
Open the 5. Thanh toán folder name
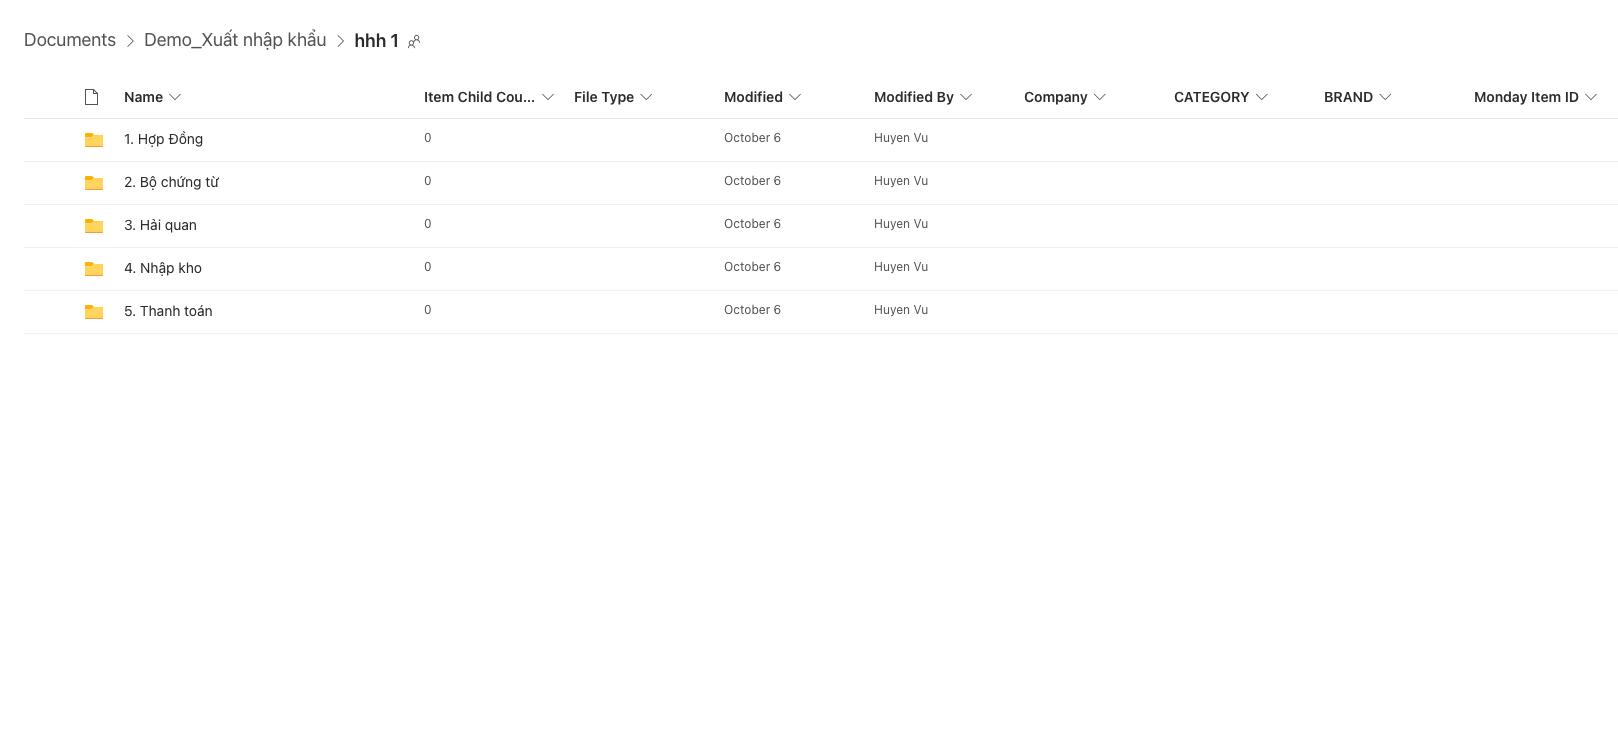pos(168,311)
